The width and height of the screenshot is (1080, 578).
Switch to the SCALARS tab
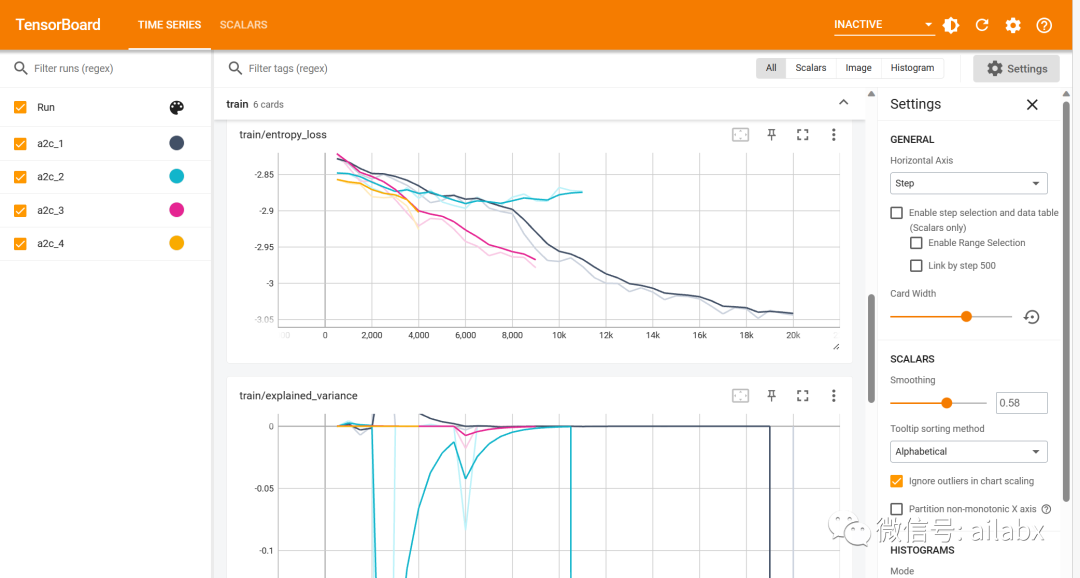click(x=243, y=25)
